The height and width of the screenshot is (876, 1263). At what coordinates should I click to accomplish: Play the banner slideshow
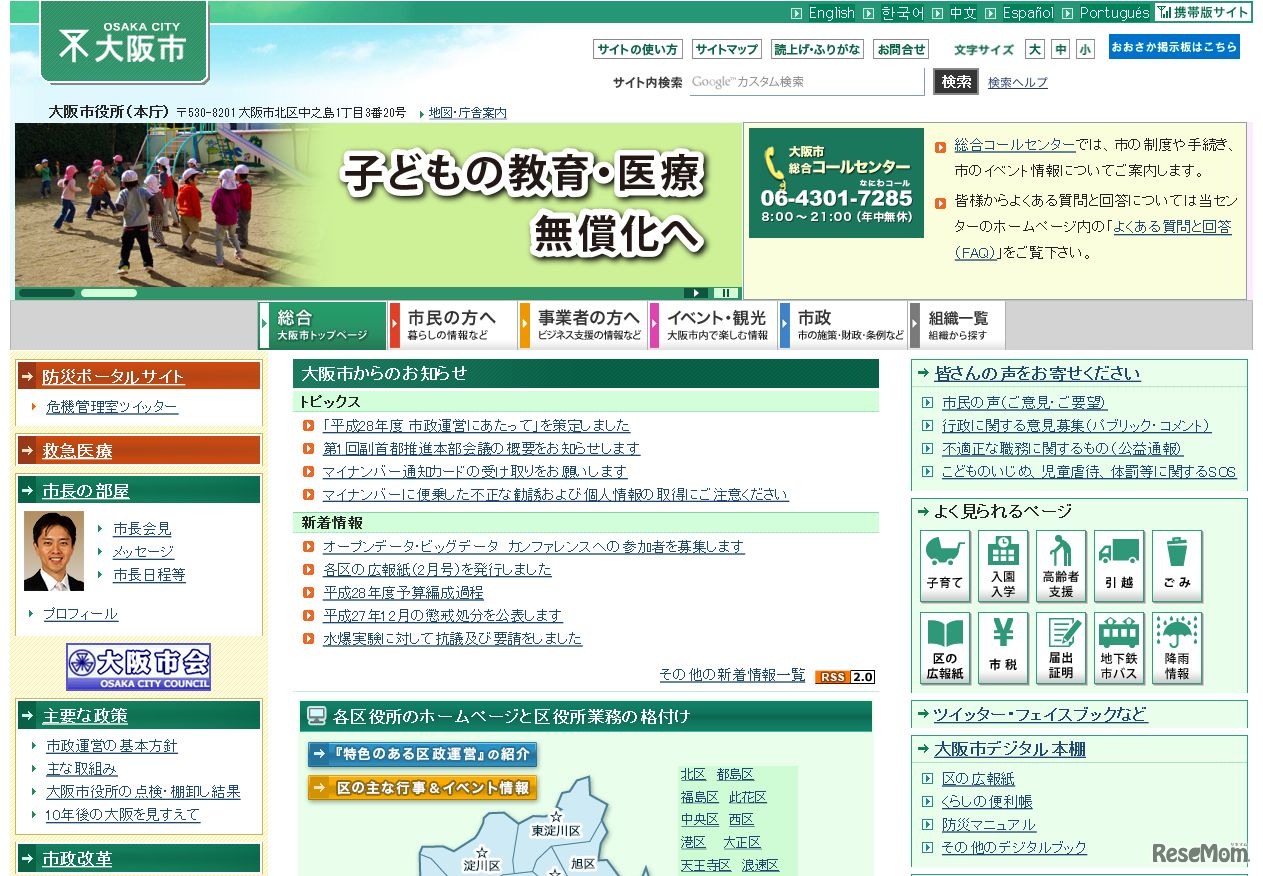pyautogui.click(x=696, y=293)
